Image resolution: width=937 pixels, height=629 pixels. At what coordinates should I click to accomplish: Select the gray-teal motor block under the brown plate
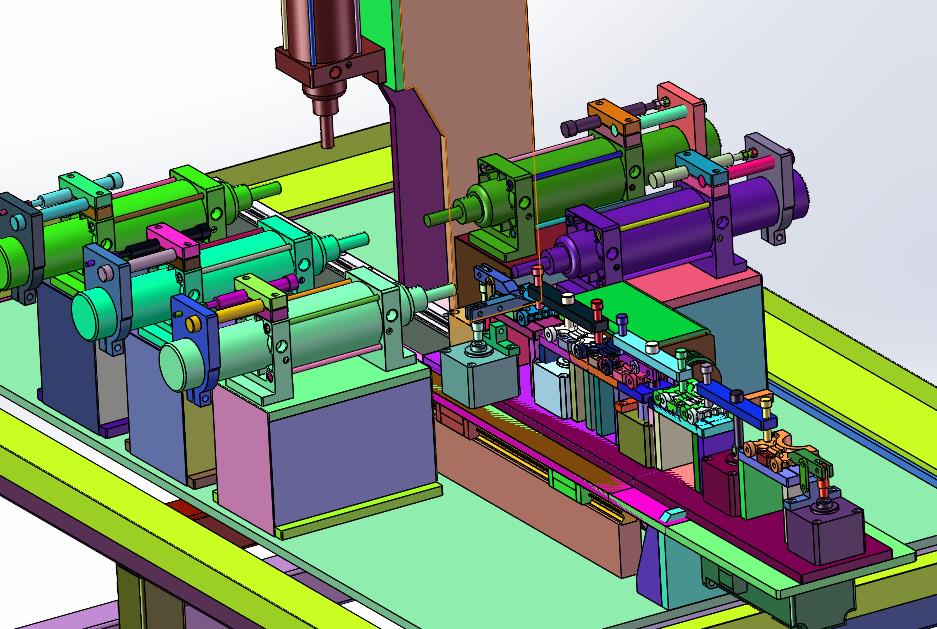point(480,376)
